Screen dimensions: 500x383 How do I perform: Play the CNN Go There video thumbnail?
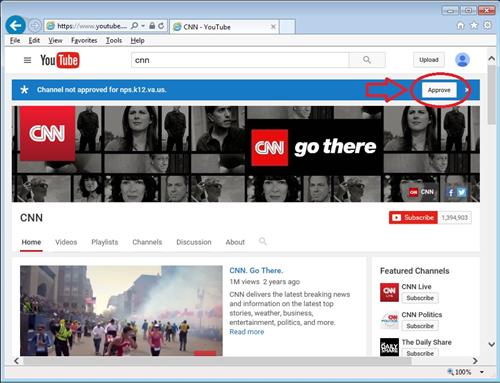[121, 311]
